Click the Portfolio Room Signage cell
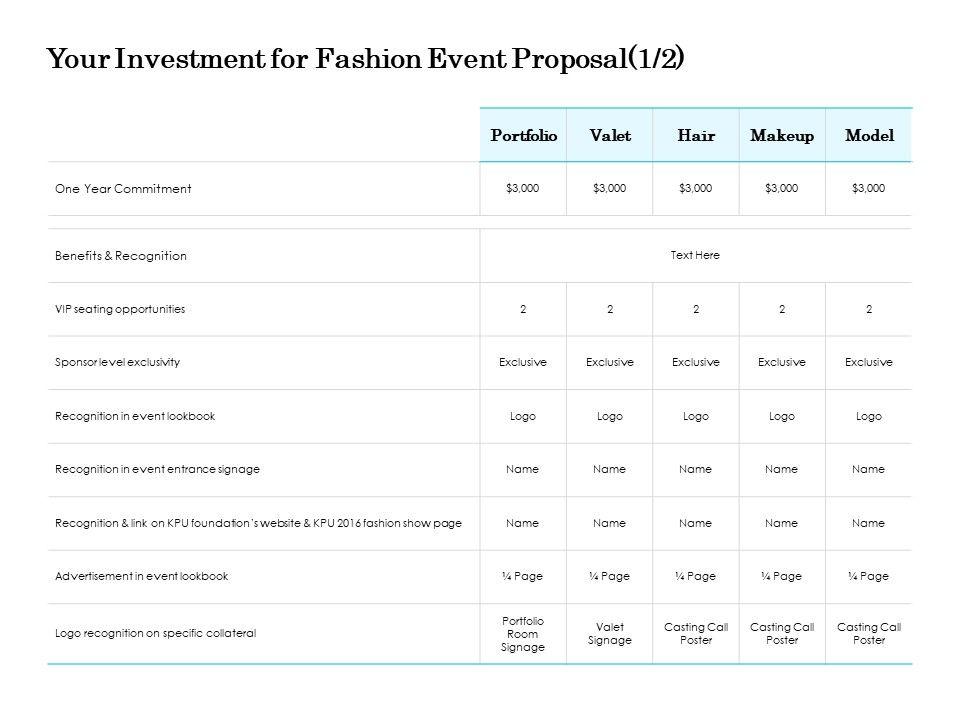Screen dimensions: 960x720 tap(523, 634)
